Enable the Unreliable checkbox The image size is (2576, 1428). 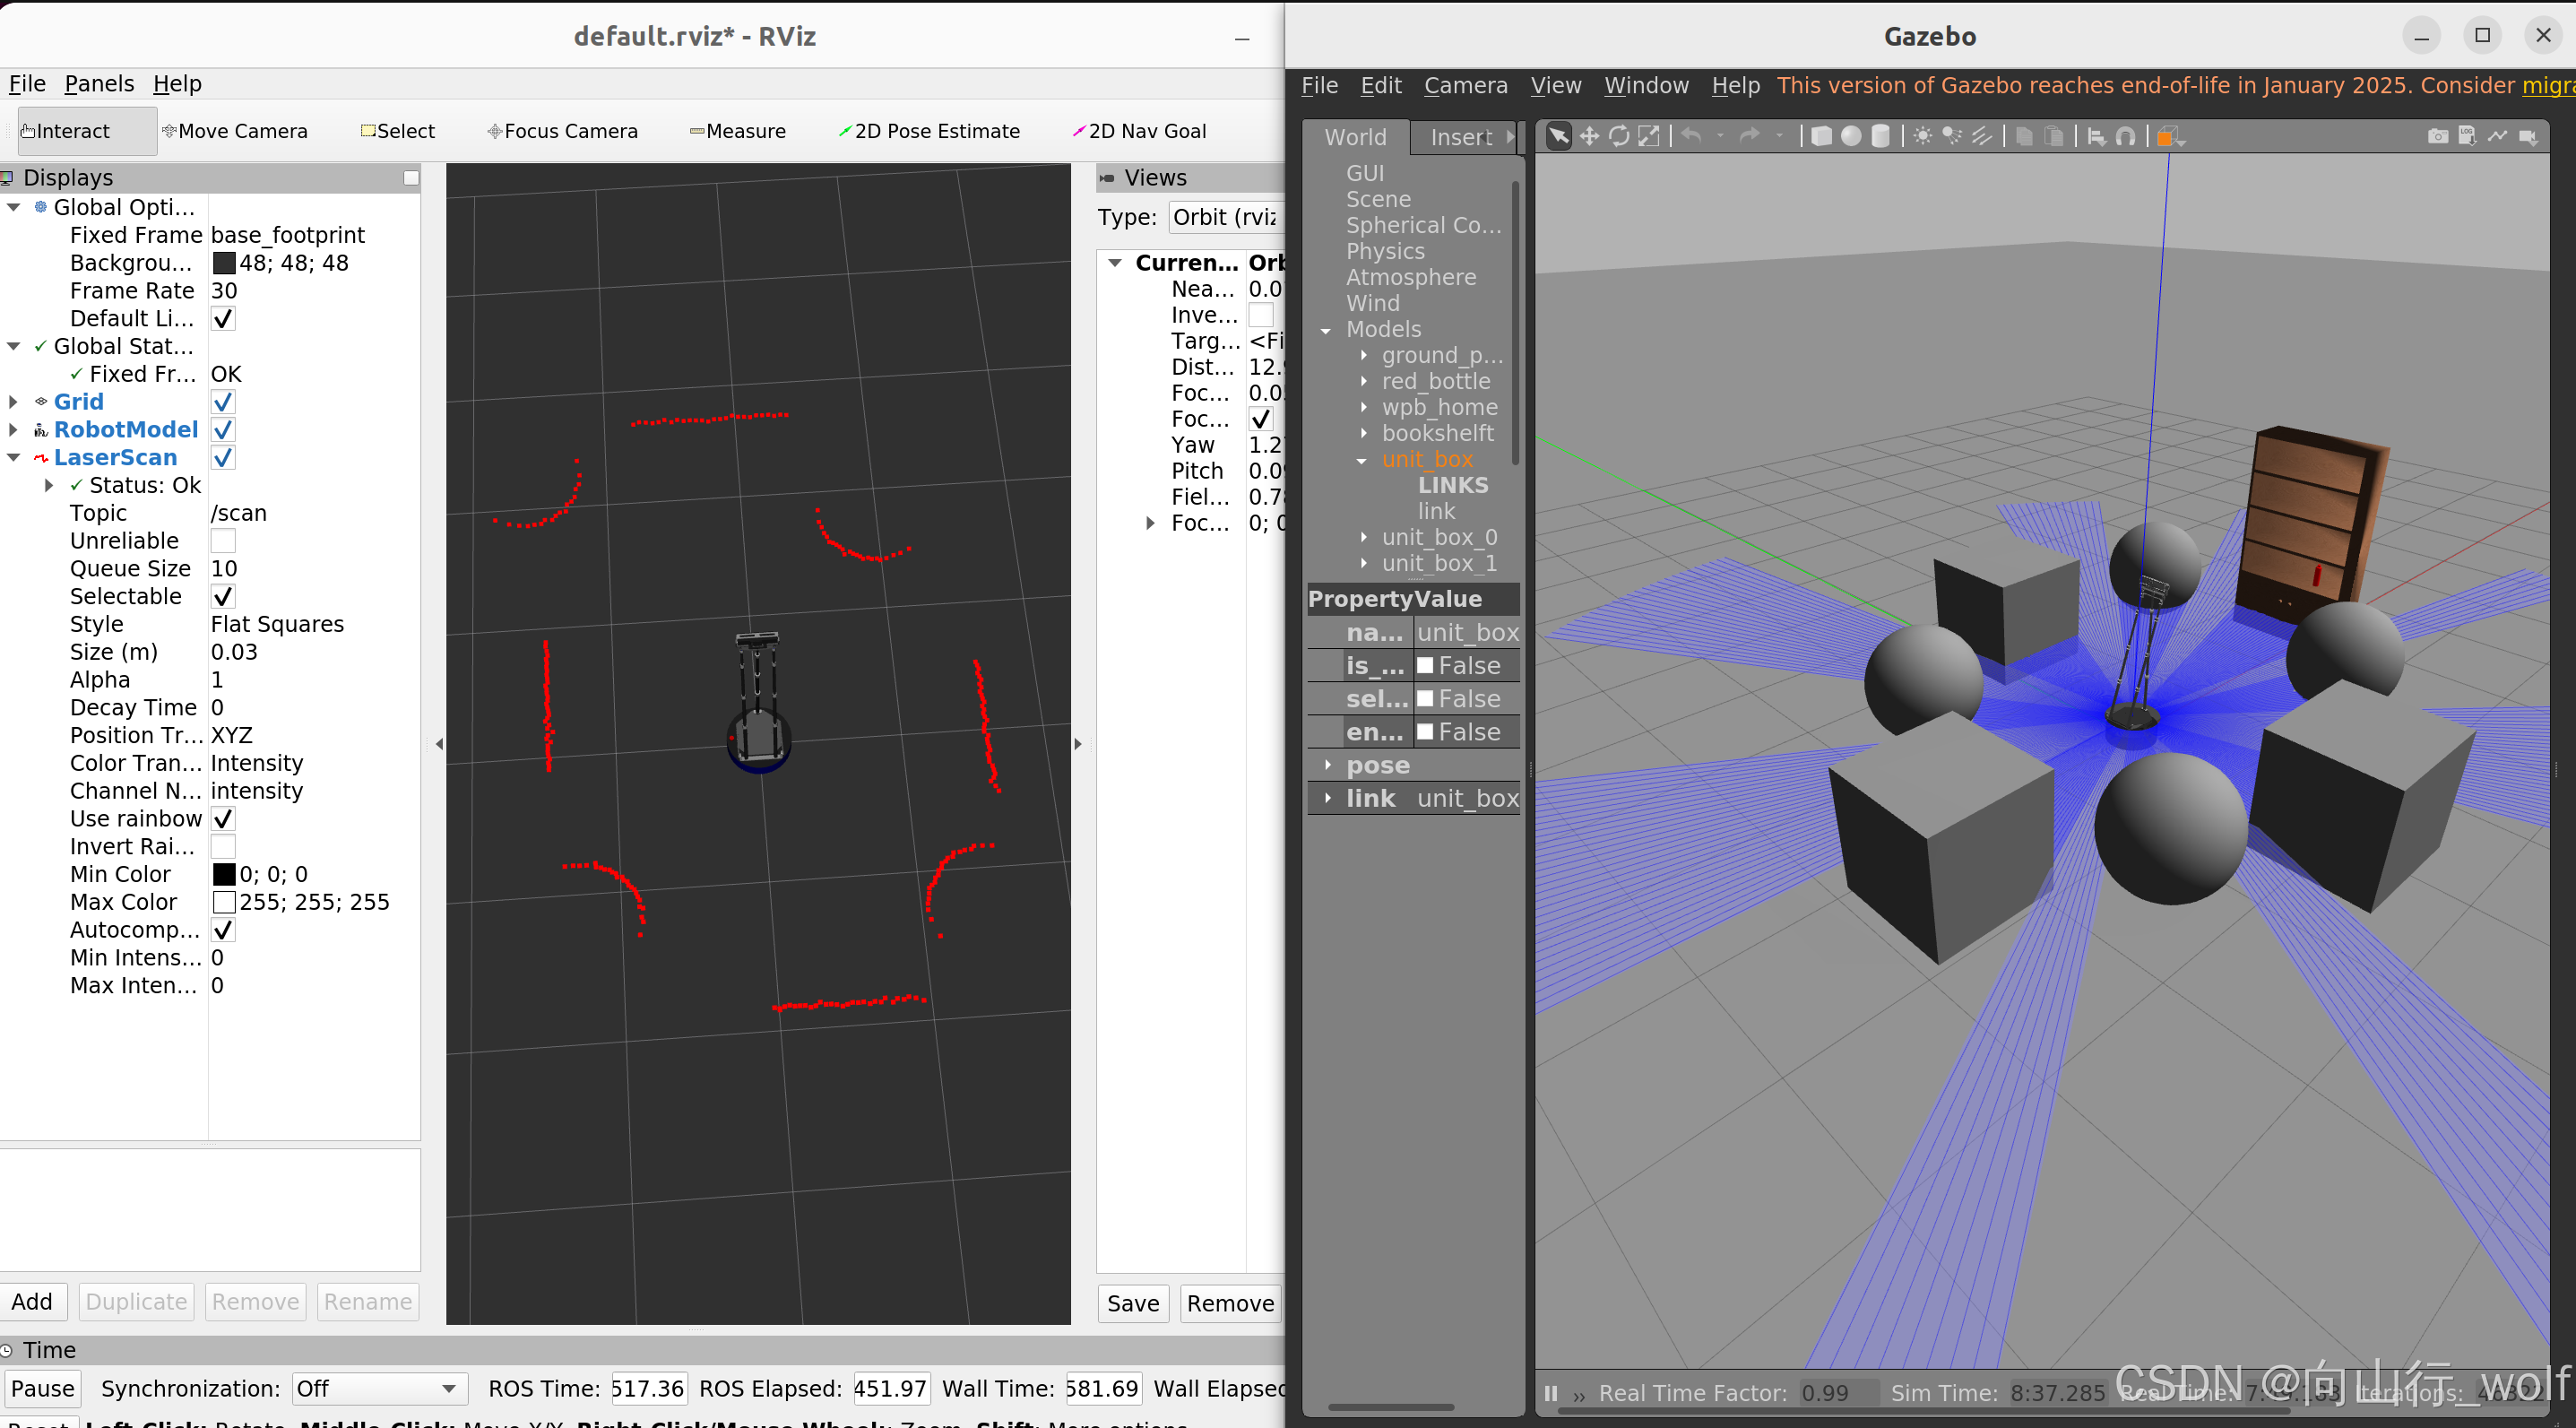pyautogui.click(x=223, y=541)
